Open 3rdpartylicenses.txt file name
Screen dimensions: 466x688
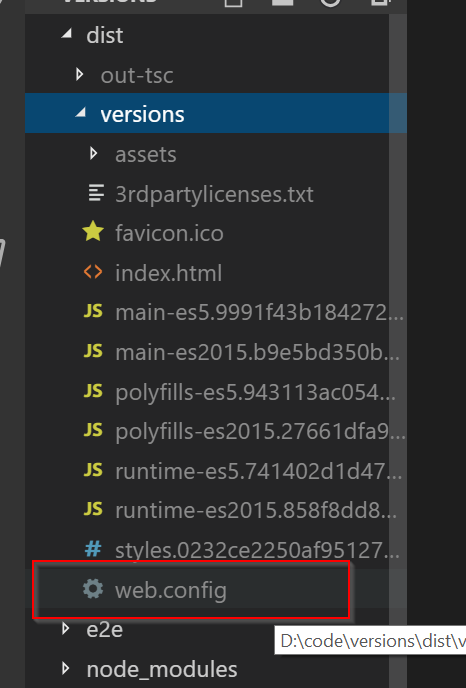(214, 194)
